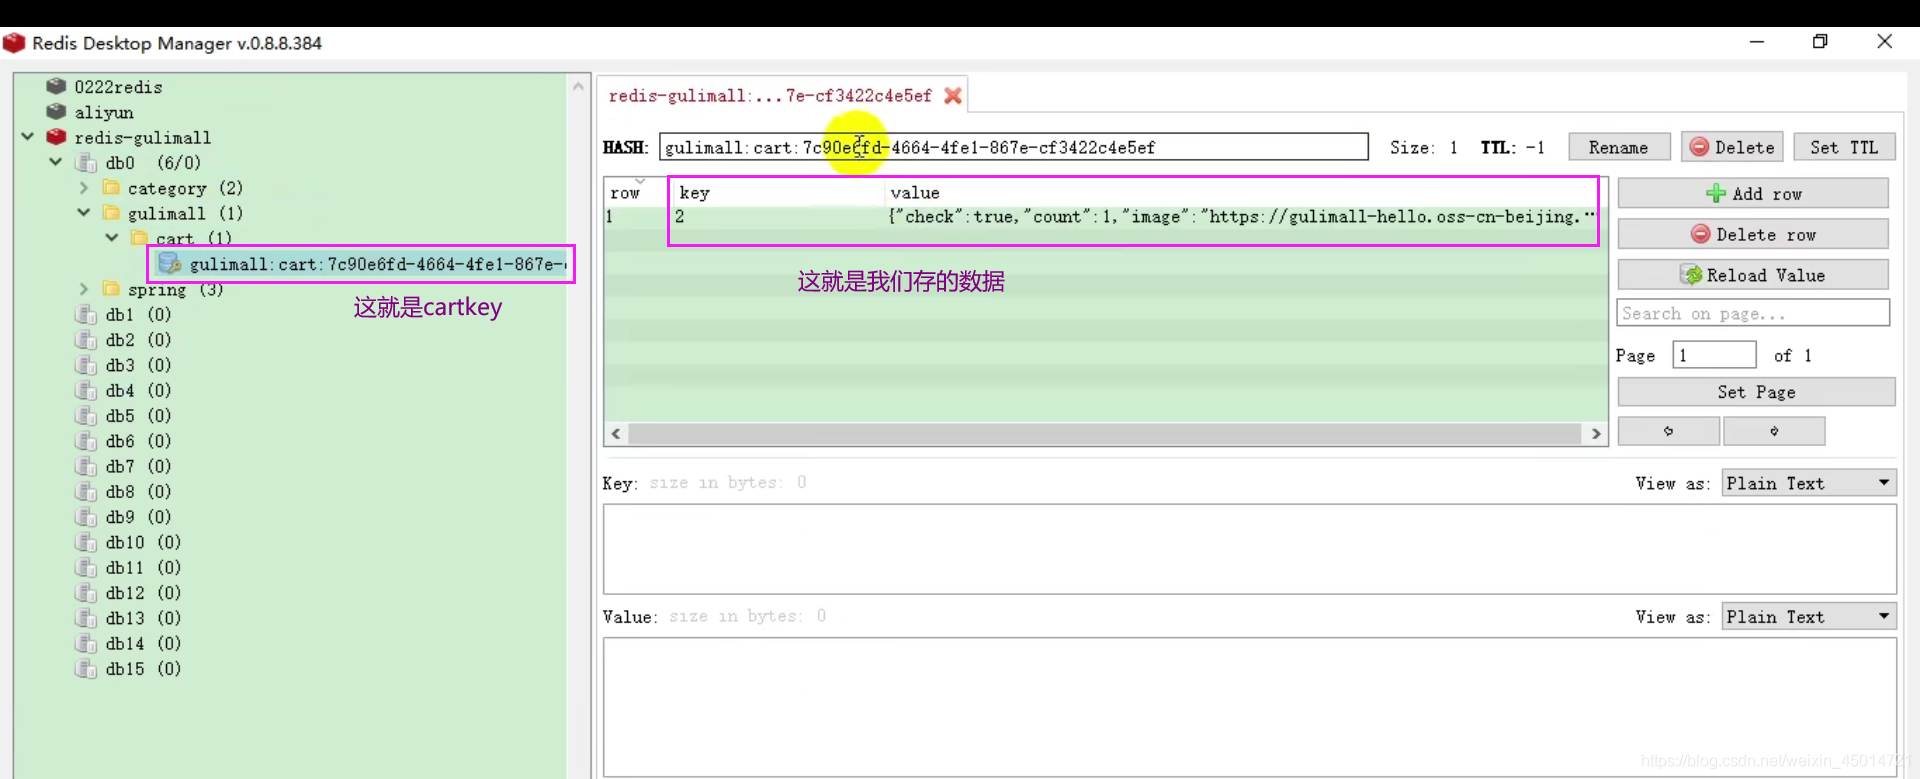Click the db2 database icon
Viewport: 1920px width, 779px height.
[86, 340]
